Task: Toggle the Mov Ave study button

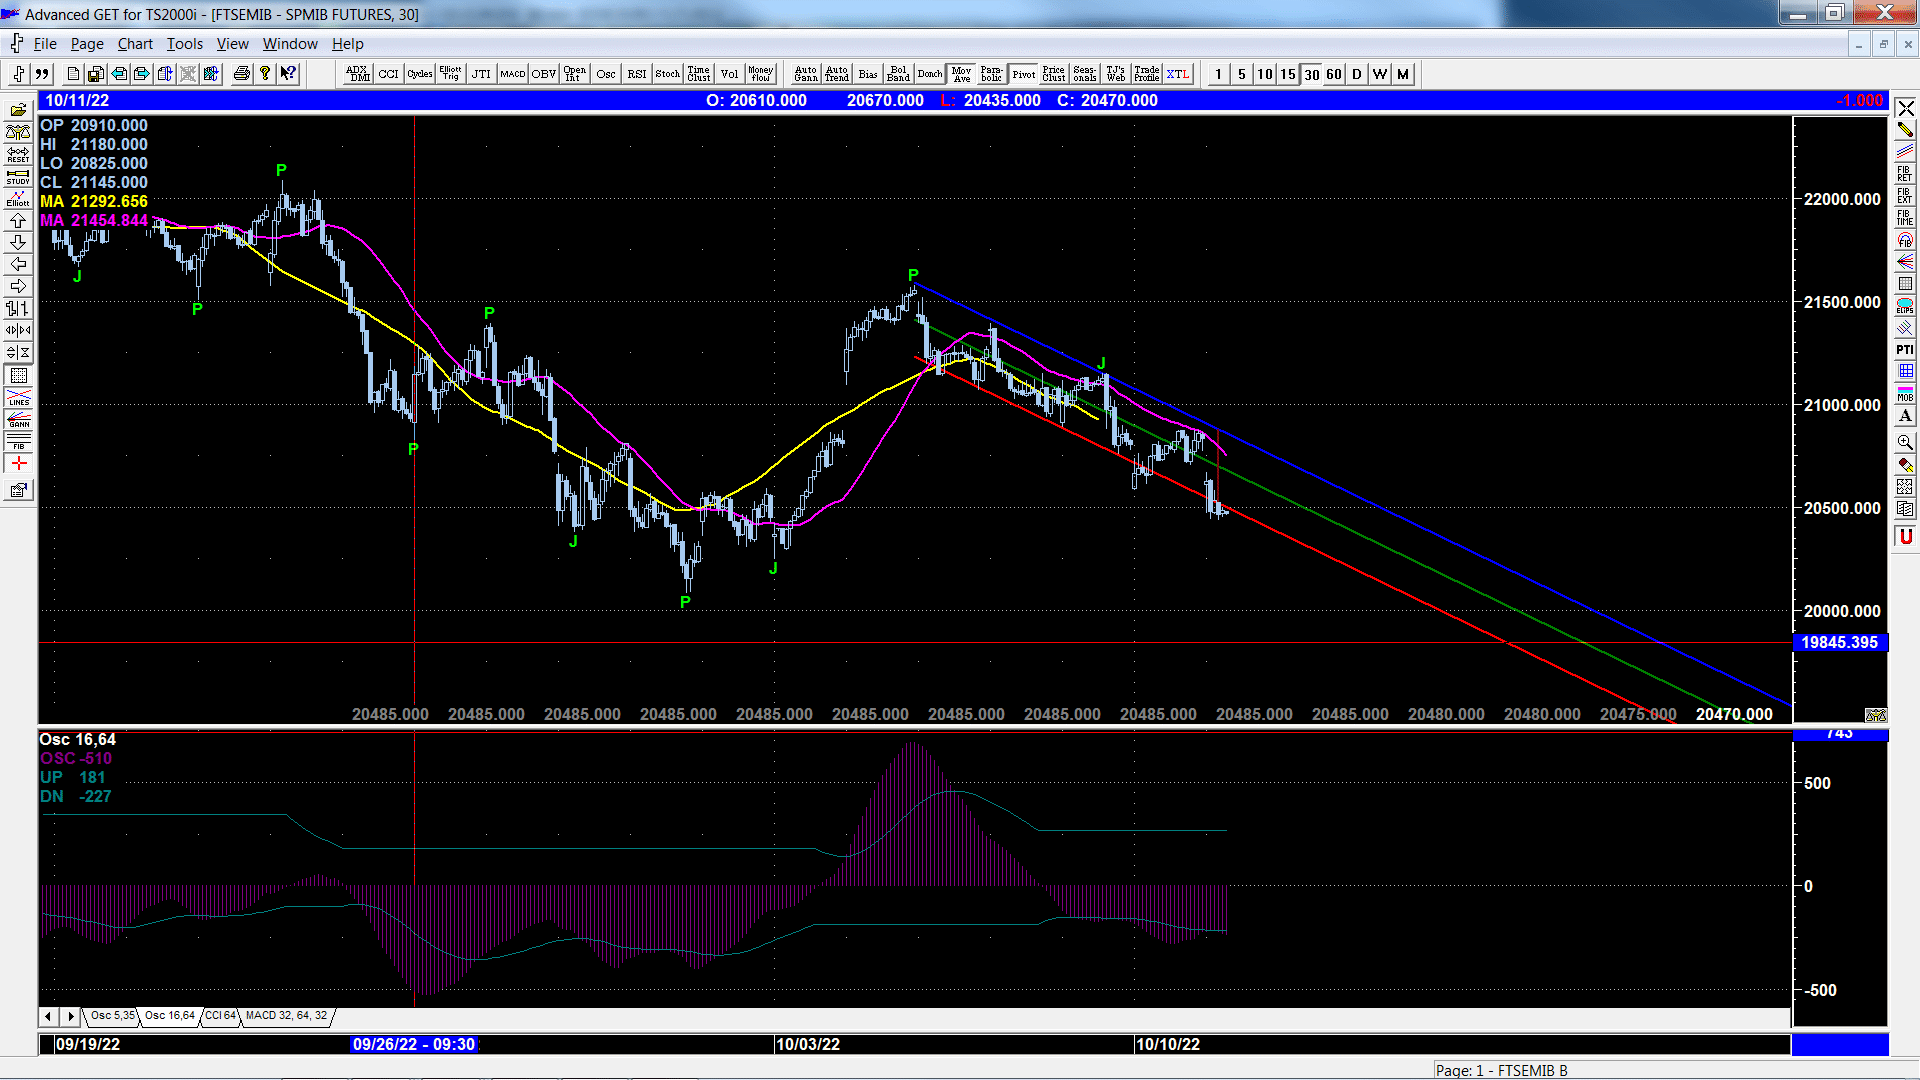Action: [962, 74]
